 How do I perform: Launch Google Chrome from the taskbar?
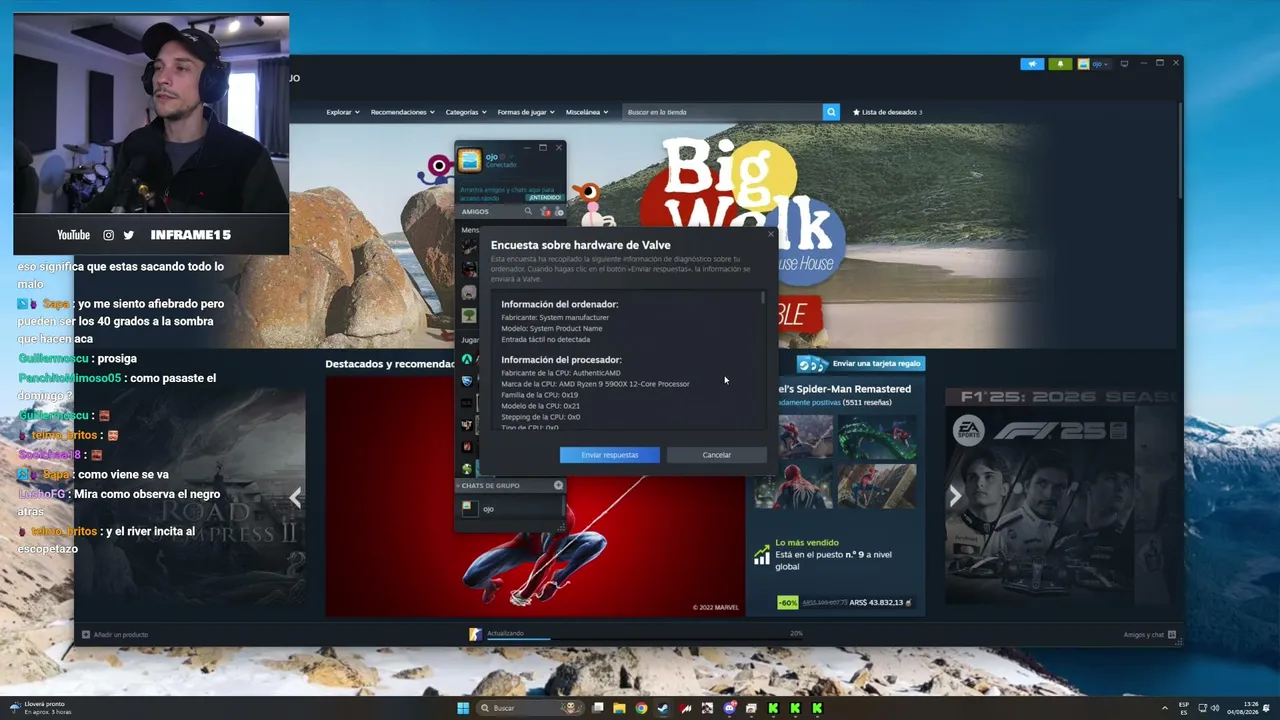coord(641,708)
